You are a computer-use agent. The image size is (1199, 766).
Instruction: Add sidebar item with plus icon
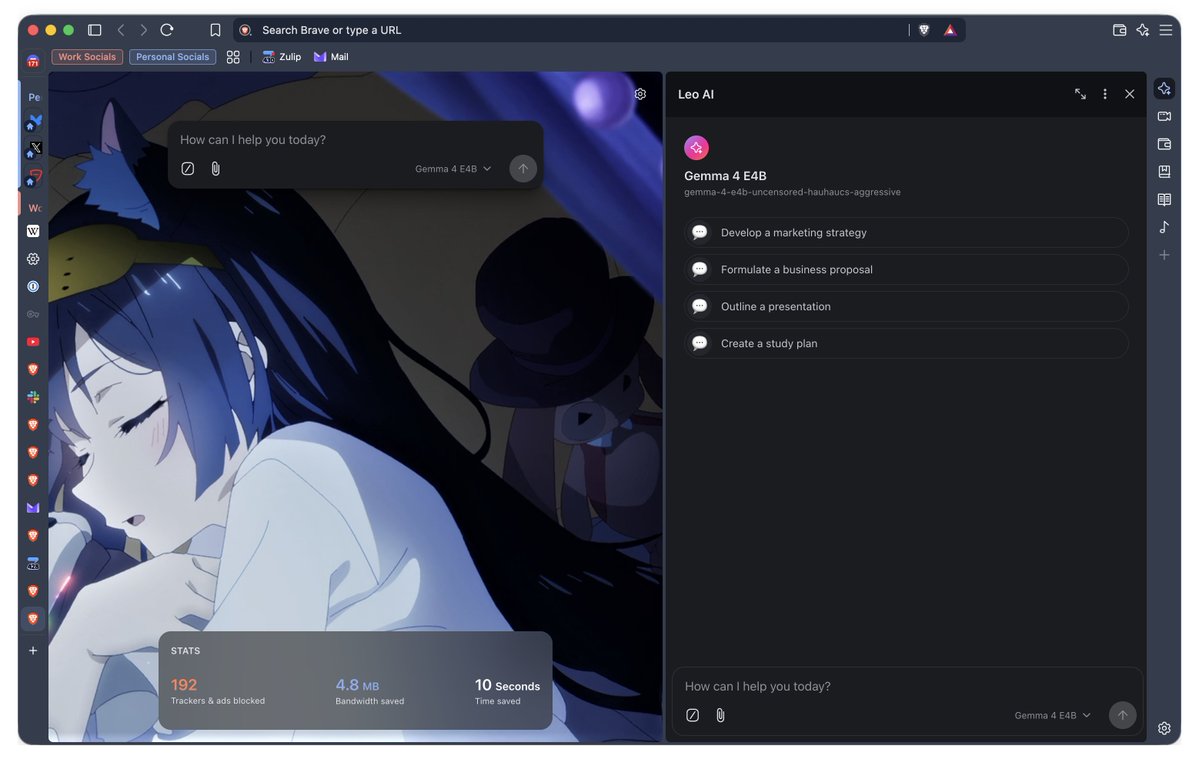[1164, 255]
